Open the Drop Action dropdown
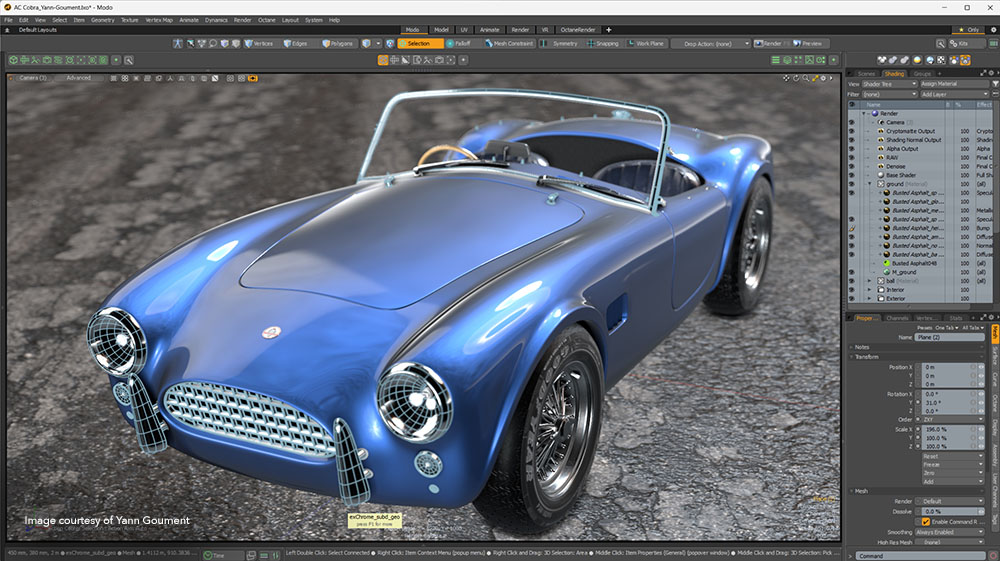This screenshot has width=1000, height=561. pyautogui.click(x=709, y=44)
